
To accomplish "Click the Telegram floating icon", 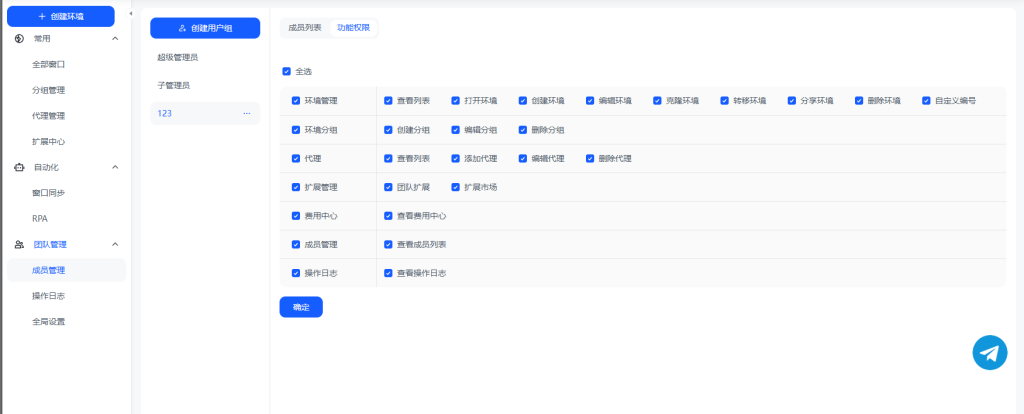I will point(989,352).
